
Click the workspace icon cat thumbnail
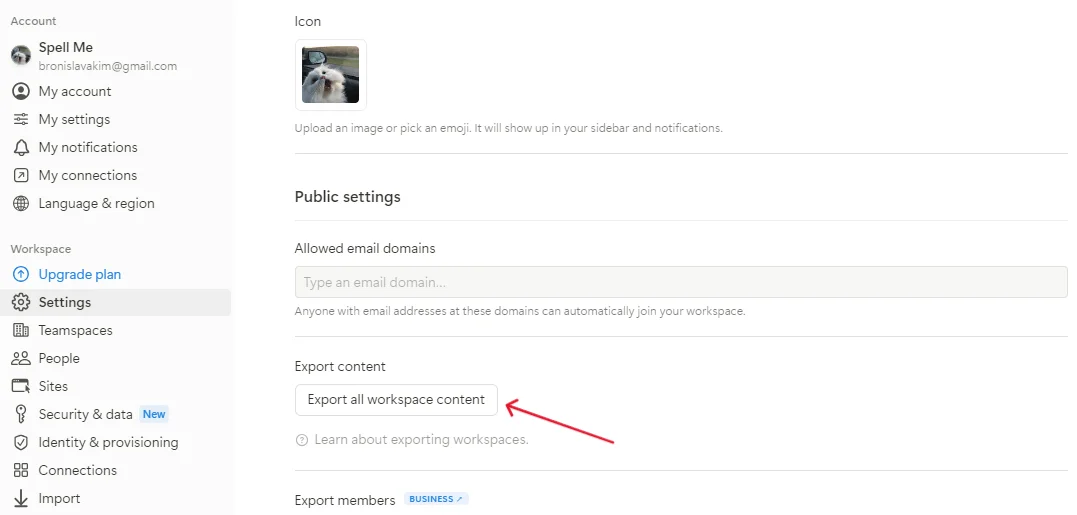tap(331, 74)
